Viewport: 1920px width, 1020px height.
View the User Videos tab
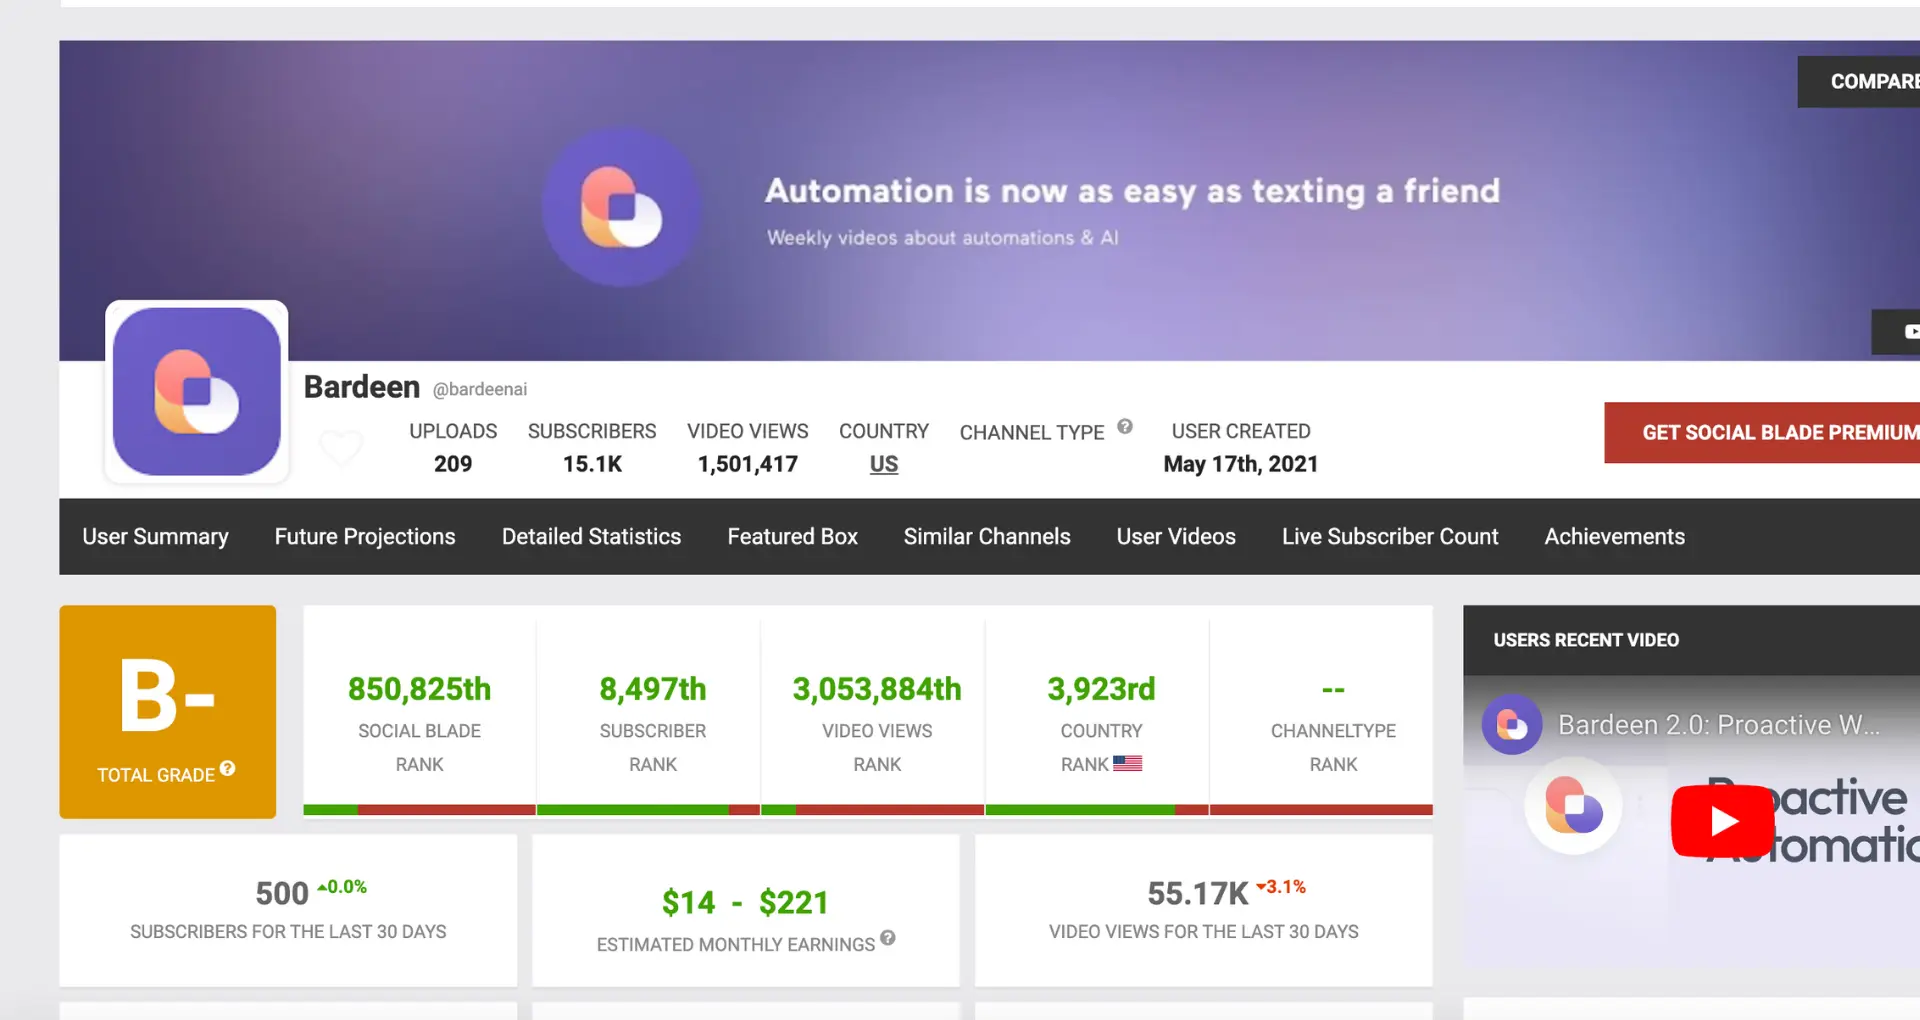tap(1176, 537)
